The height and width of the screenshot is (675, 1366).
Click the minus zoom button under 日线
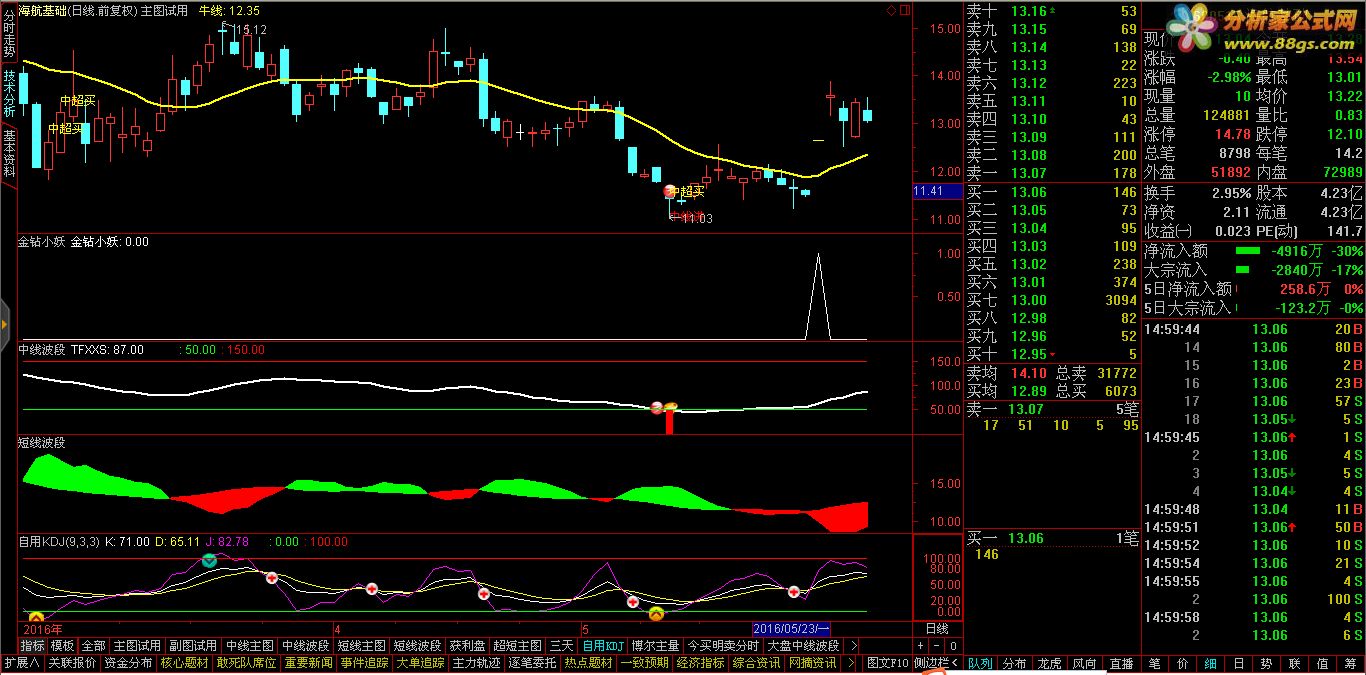(x=937, y=646)
